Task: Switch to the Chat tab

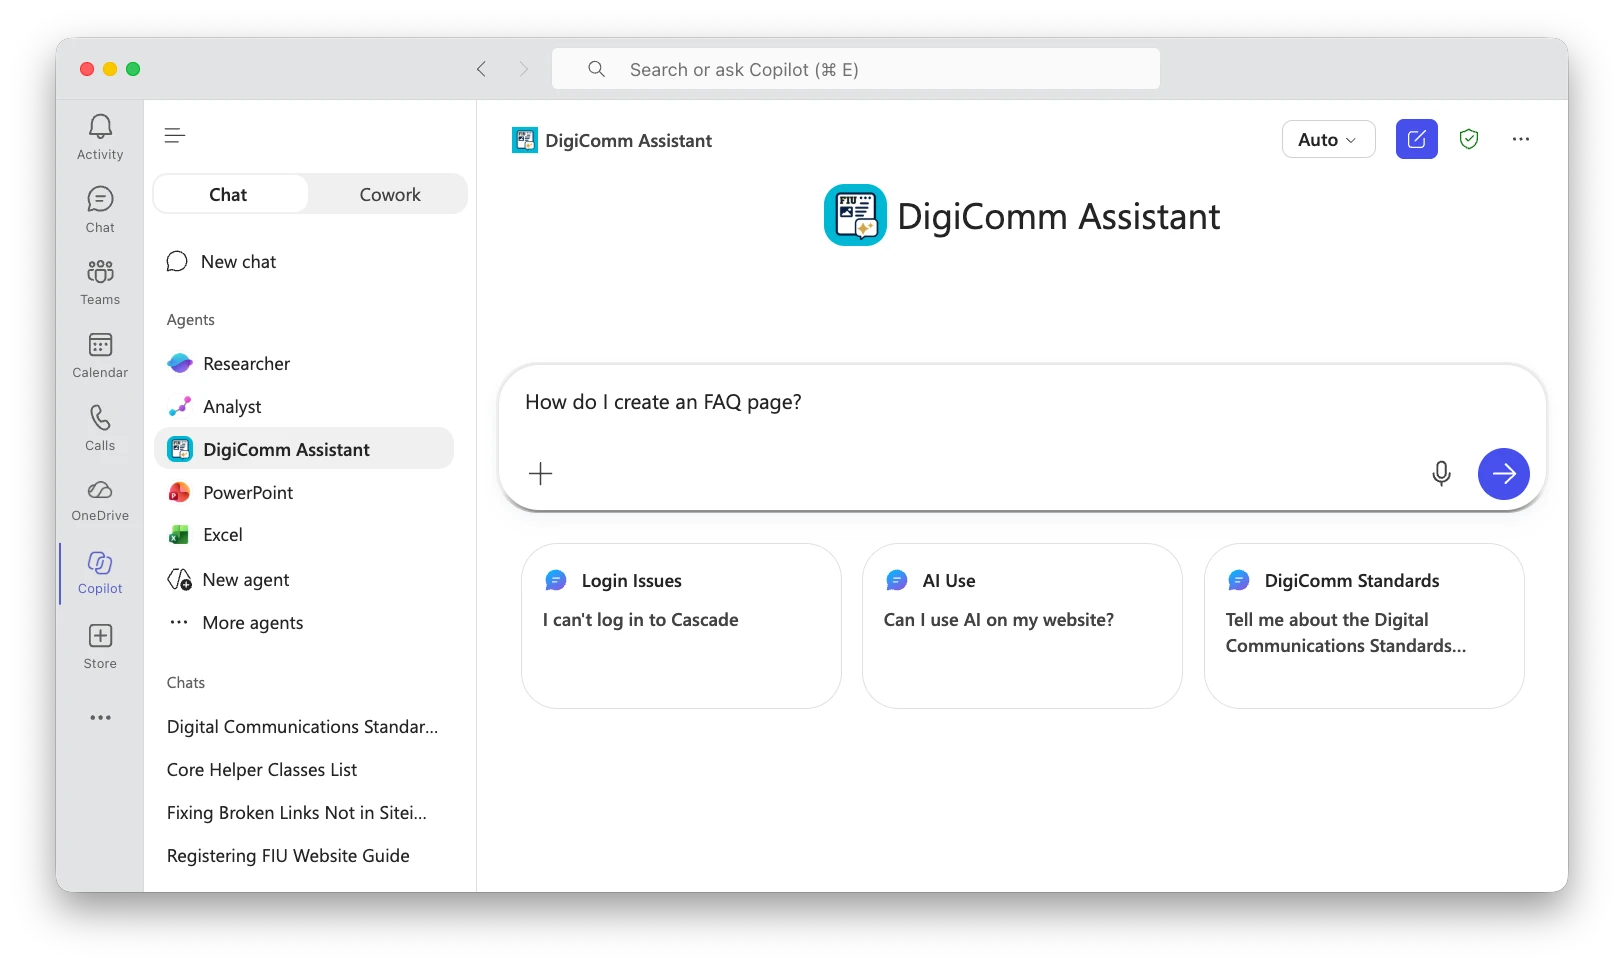Action: tap(229, 194)
